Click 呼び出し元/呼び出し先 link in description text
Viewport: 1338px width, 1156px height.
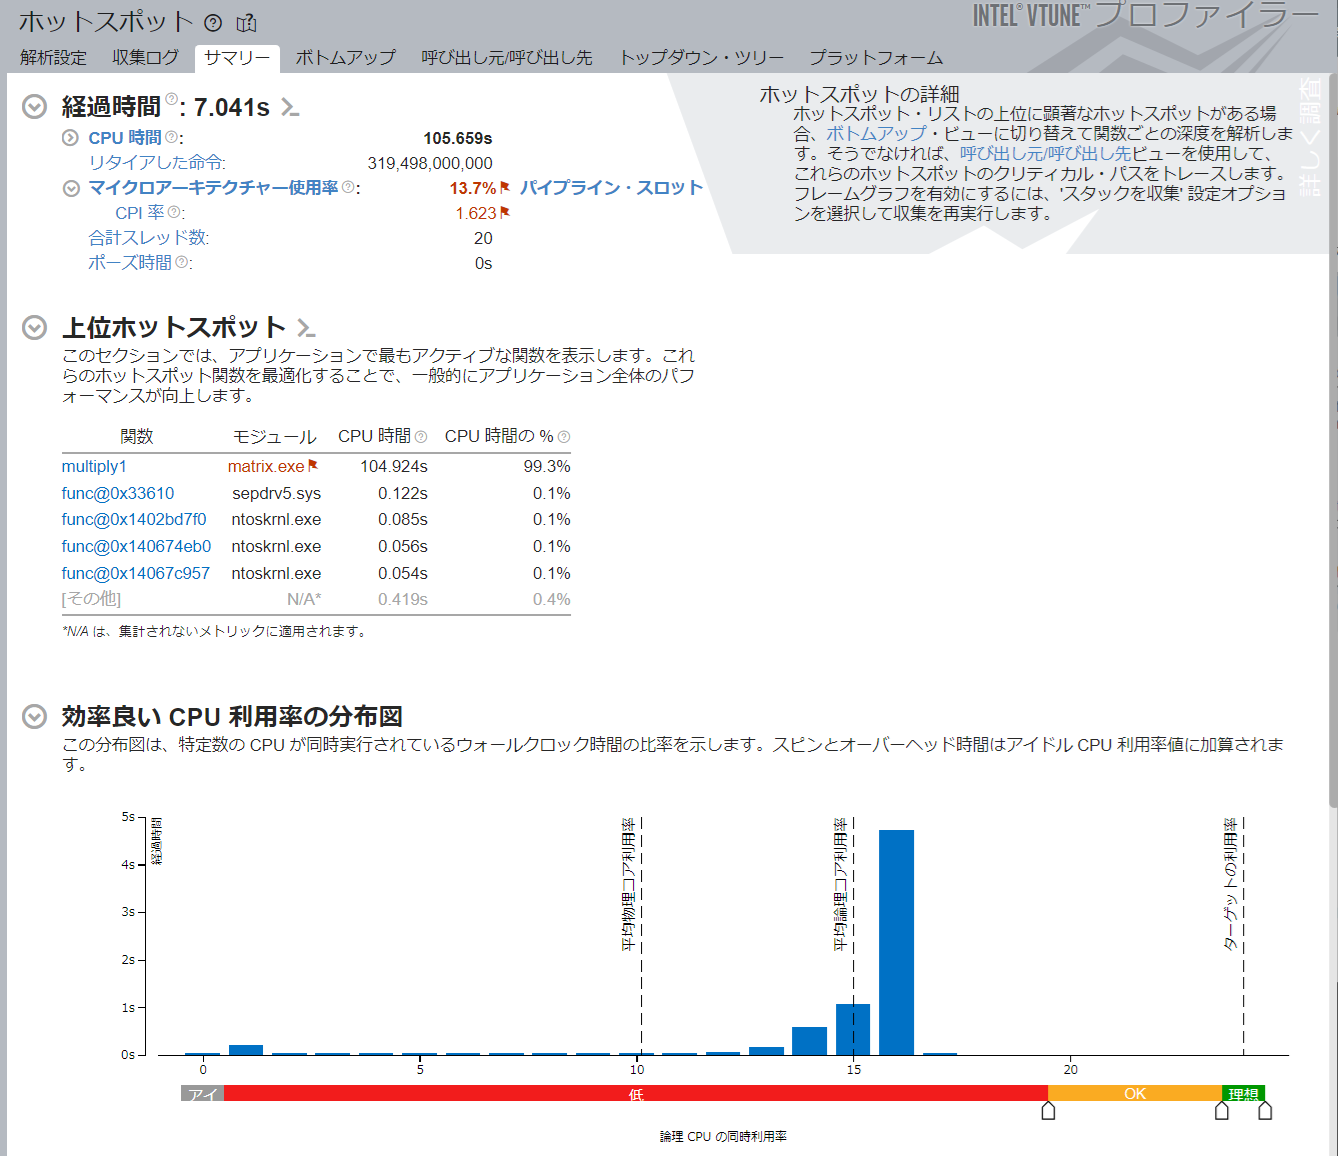coord(1045,154)
